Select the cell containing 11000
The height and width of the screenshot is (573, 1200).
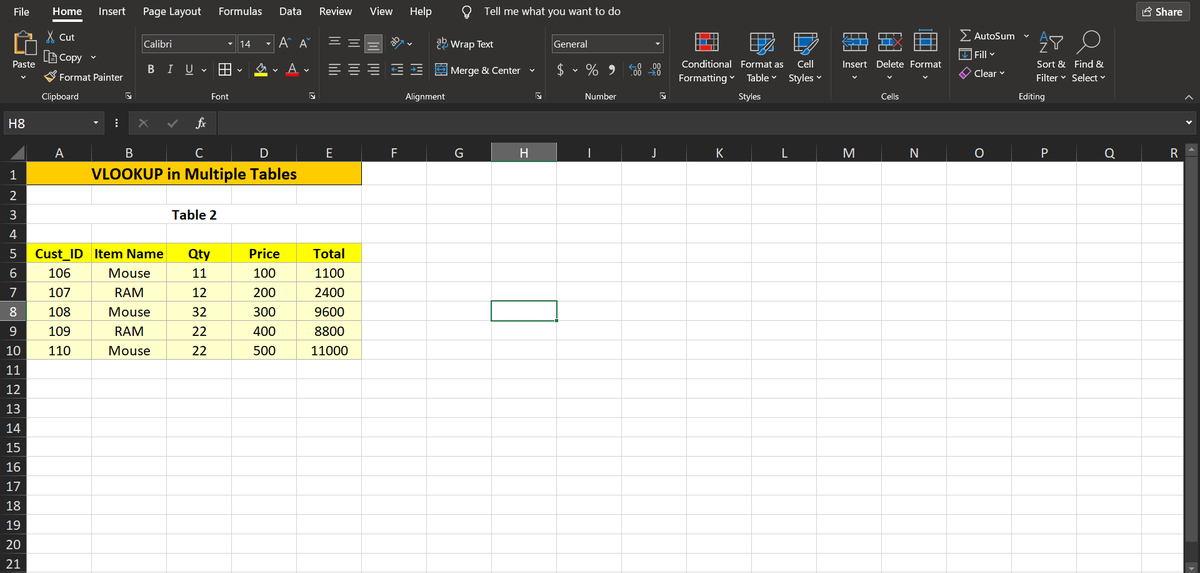(329, 351)
